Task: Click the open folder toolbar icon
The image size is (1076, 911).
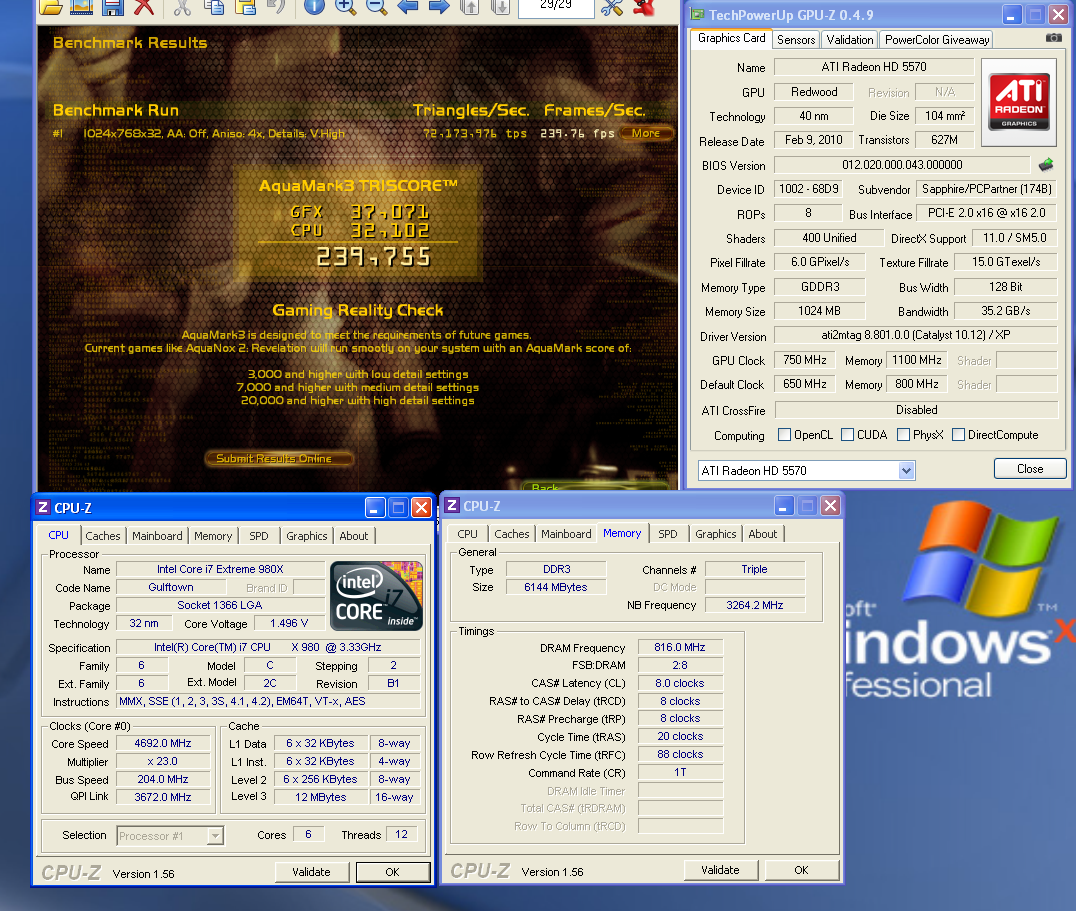Action: pos(51,7)
